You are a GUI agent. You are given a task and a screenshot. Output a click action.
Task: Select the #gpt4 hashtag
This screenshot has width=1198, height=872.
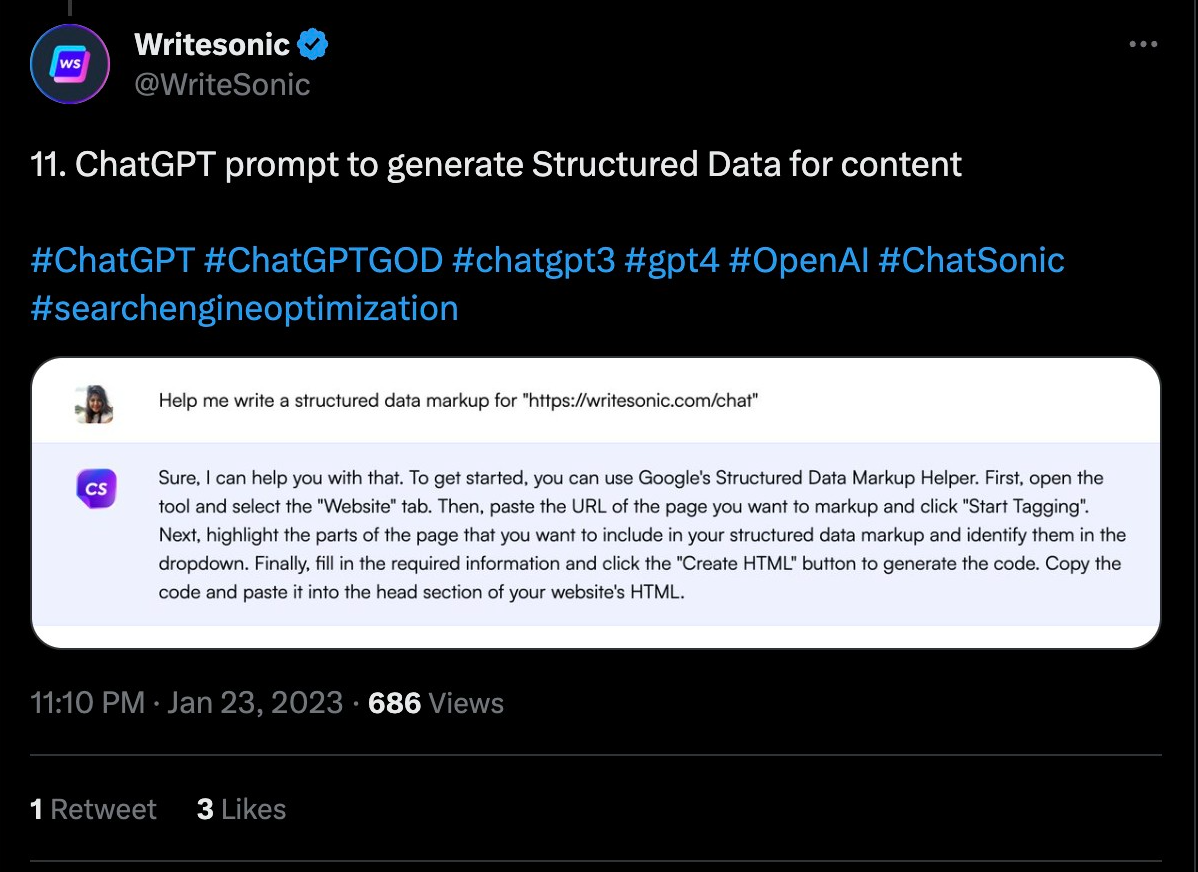pyautogui.click(x=671, y=260)
